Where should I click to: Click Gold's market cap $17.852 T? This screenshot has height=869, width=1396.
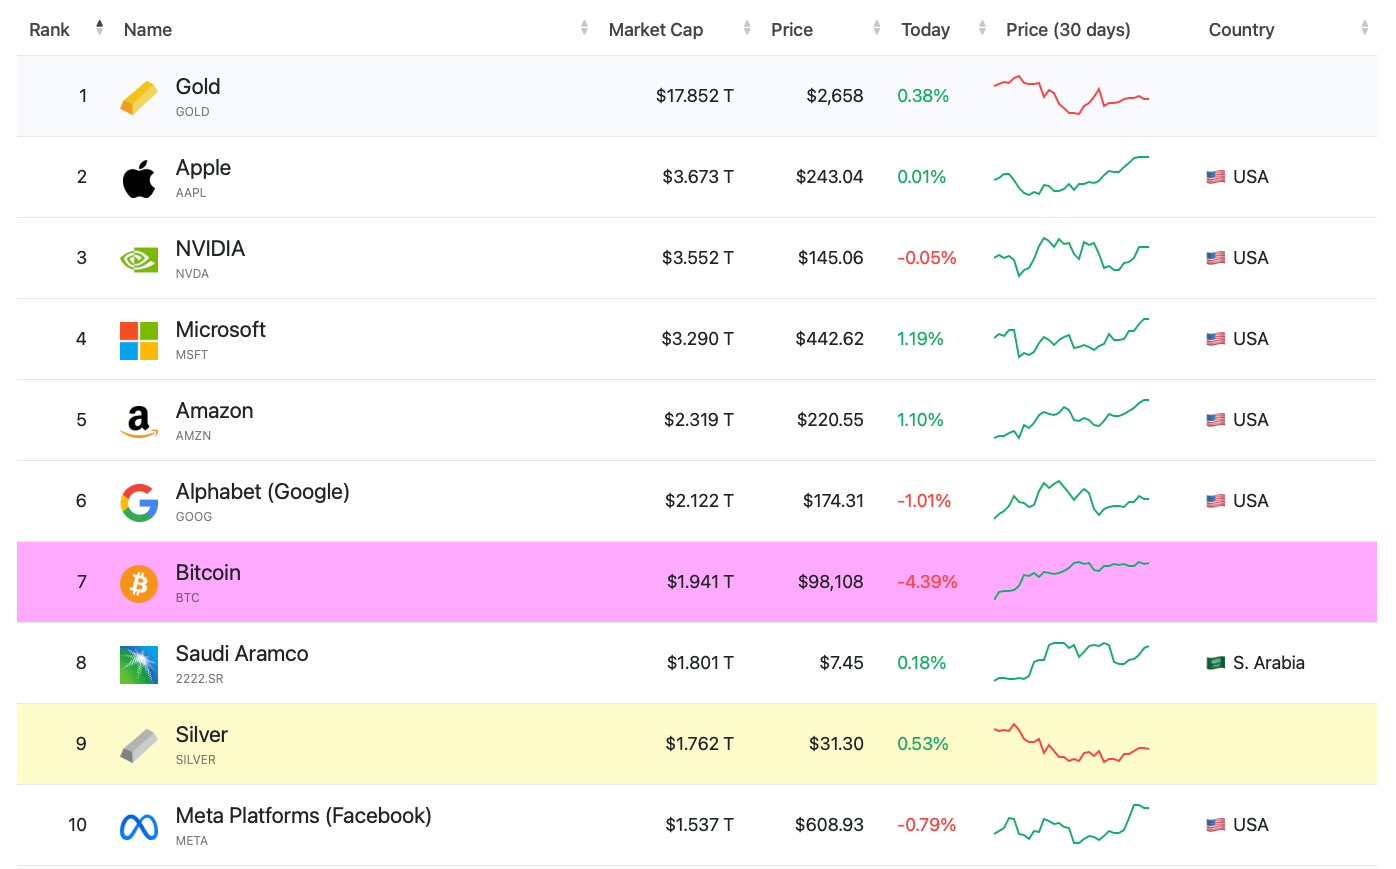pyautogui.click(x=695, y=96)
